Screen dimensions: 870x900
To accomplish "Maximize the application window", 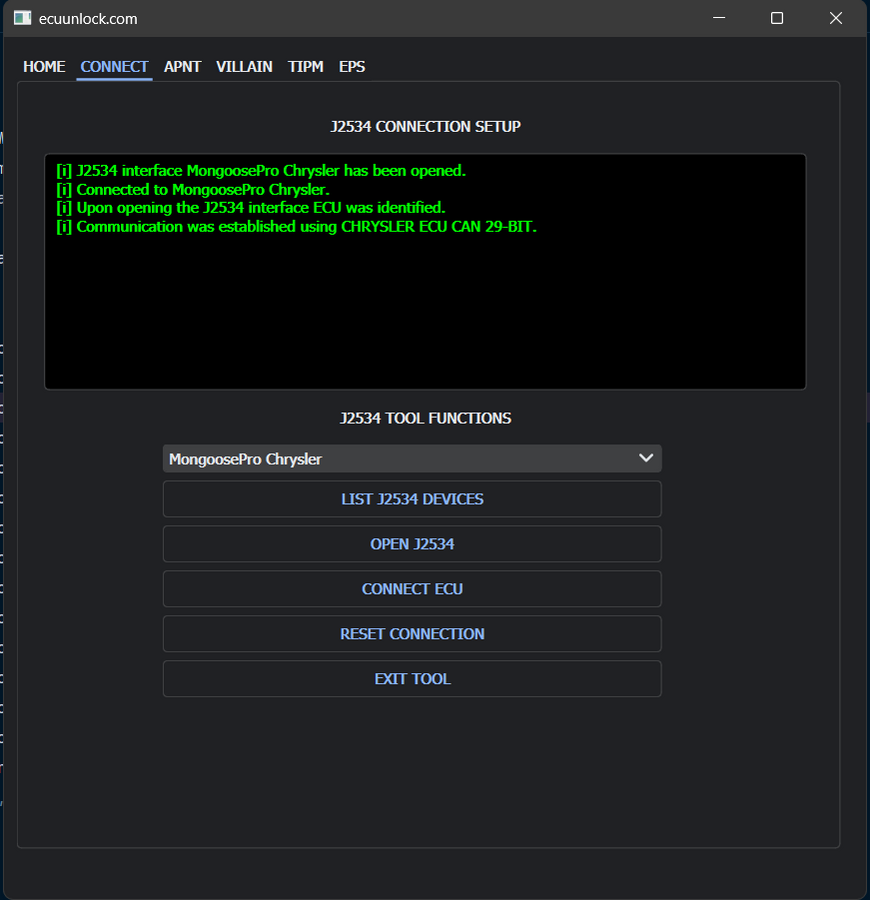I will pos(777,17).
